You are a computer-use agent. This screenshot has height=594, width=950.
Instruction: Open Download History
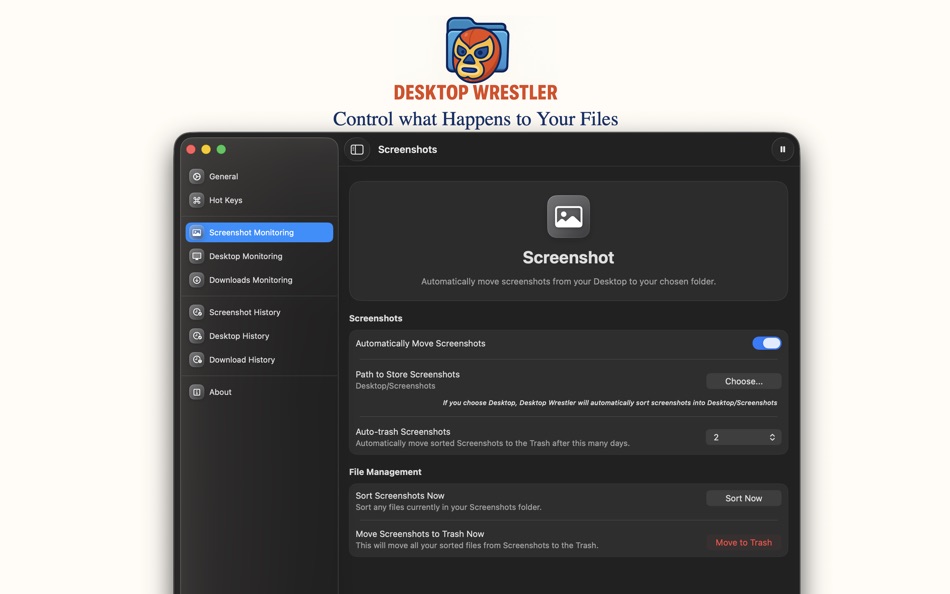259,359
